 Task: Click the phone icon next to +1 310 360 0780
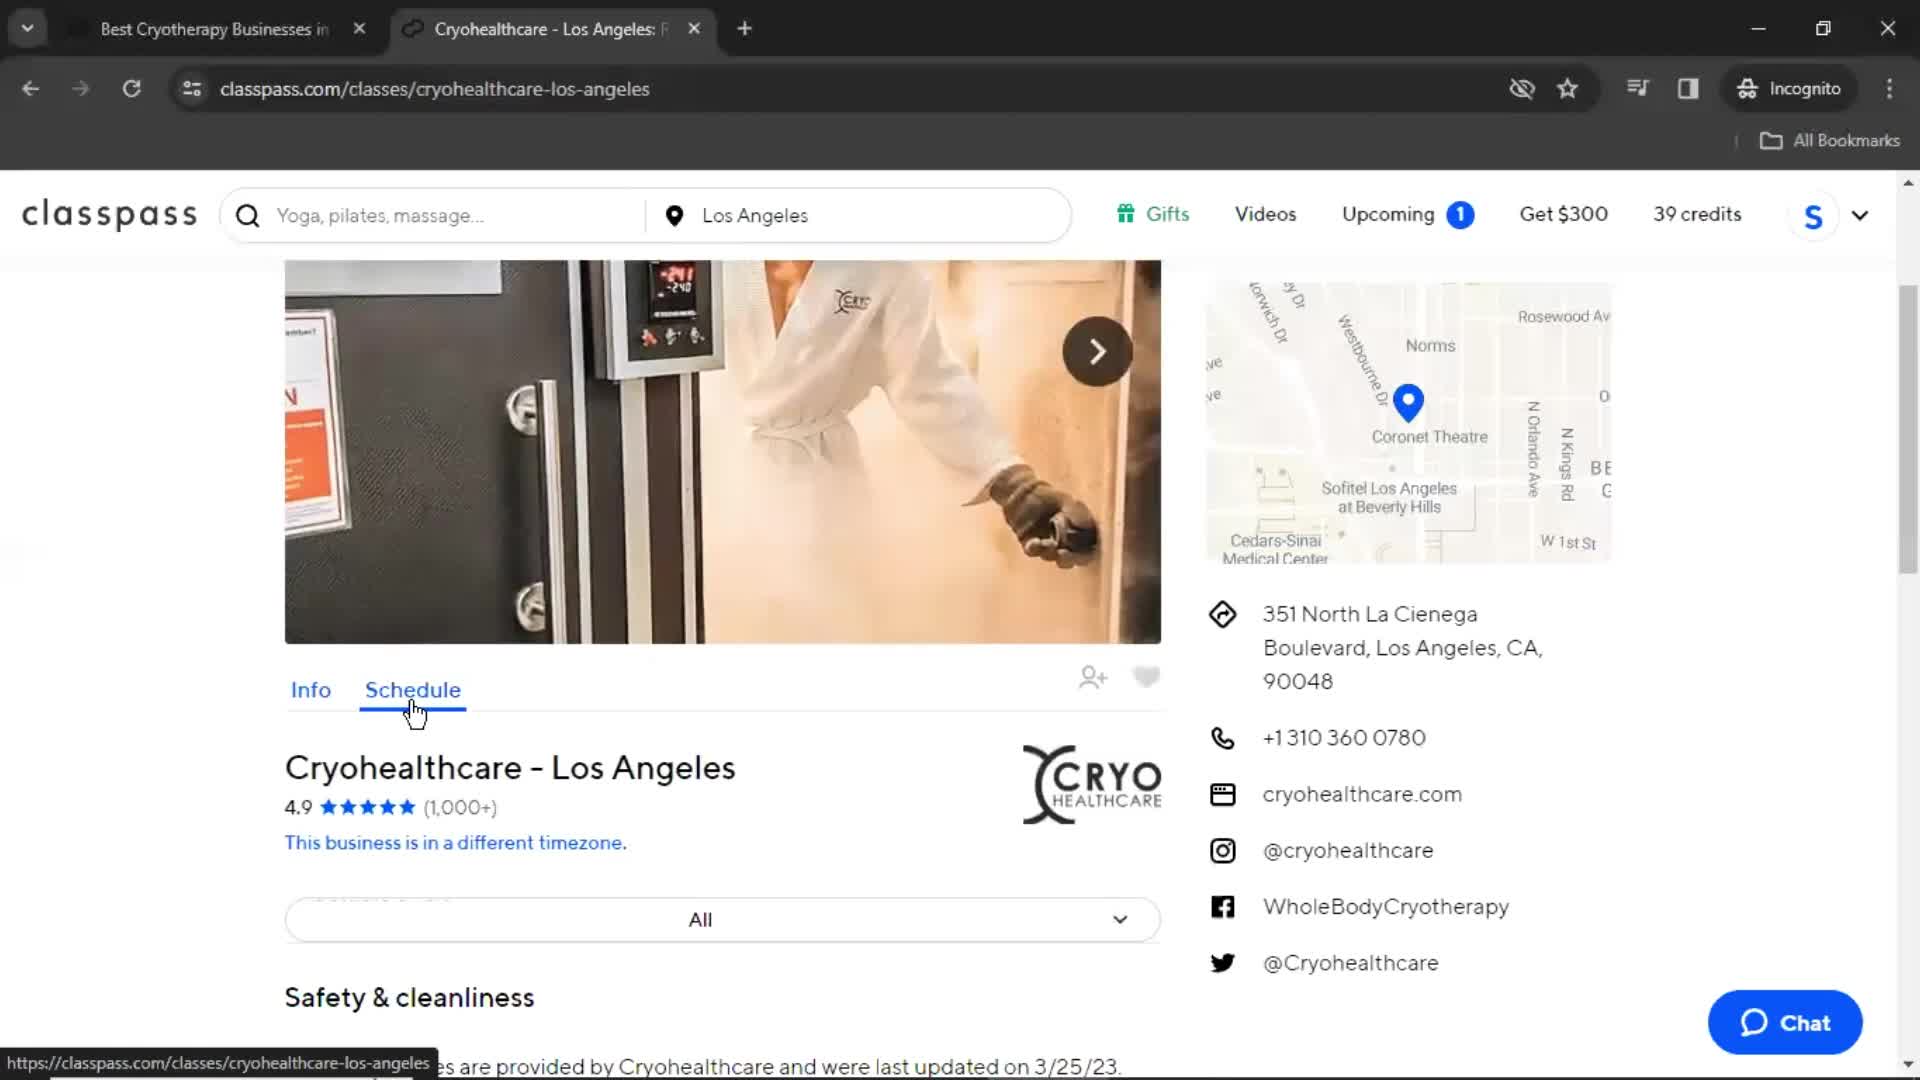(x=1222, y=738)
